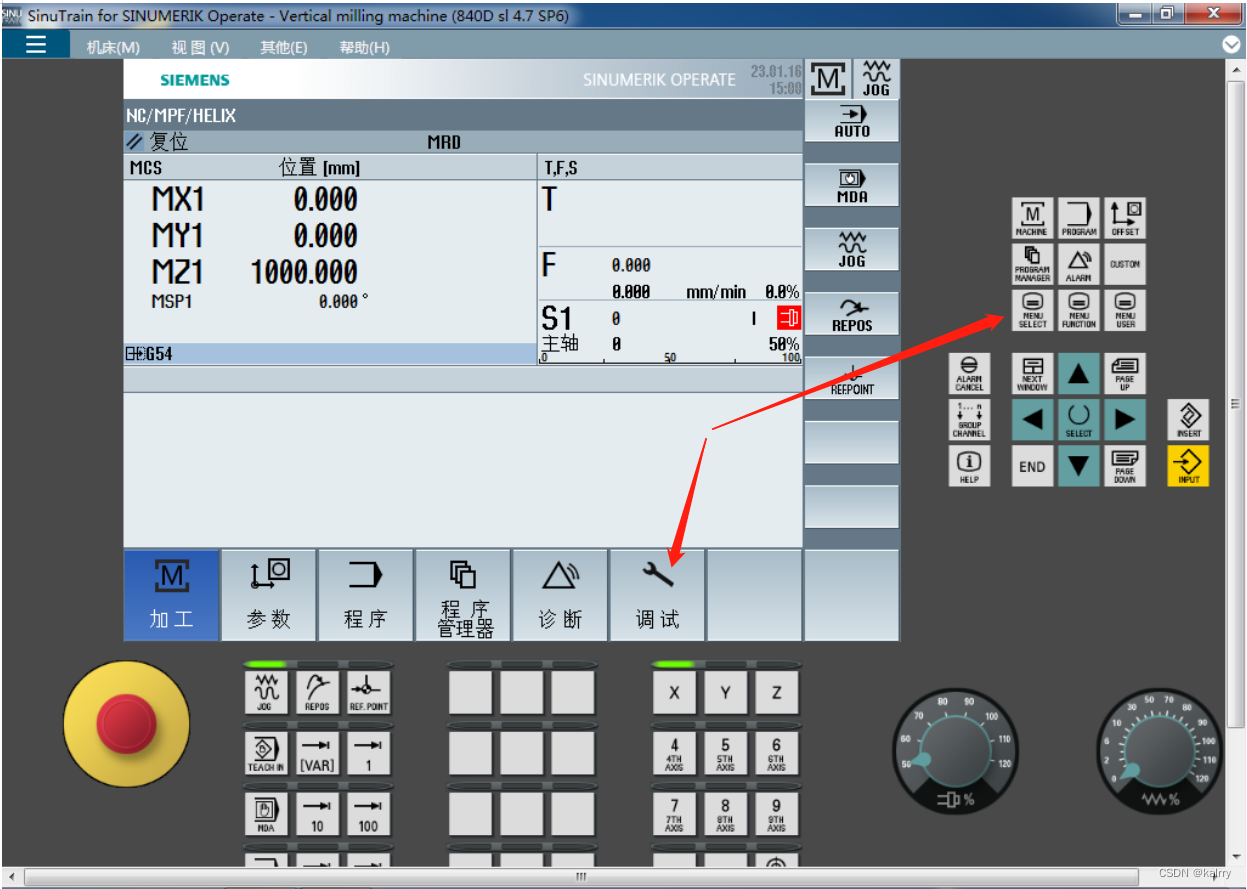Select the X axis key
1247x889 pixels.
674,693
